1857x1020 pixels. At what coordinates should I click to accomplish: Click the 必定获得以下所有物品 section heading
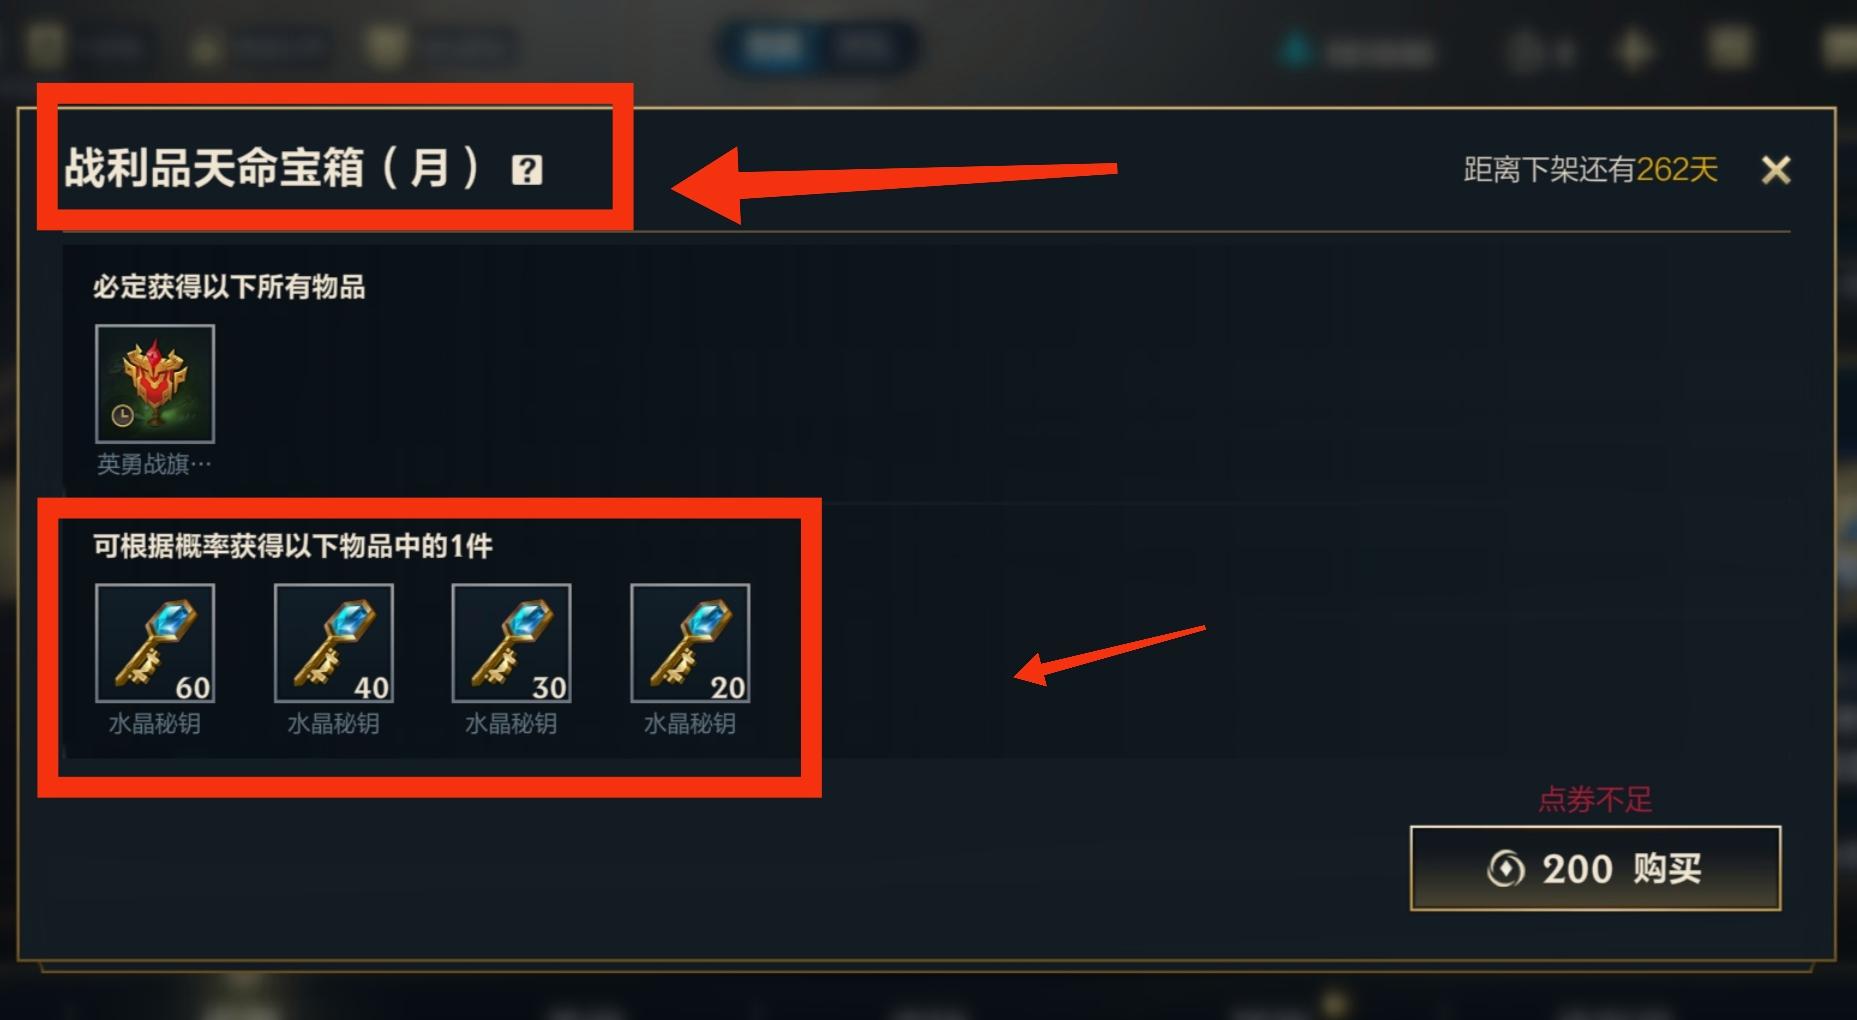(229, 287)
